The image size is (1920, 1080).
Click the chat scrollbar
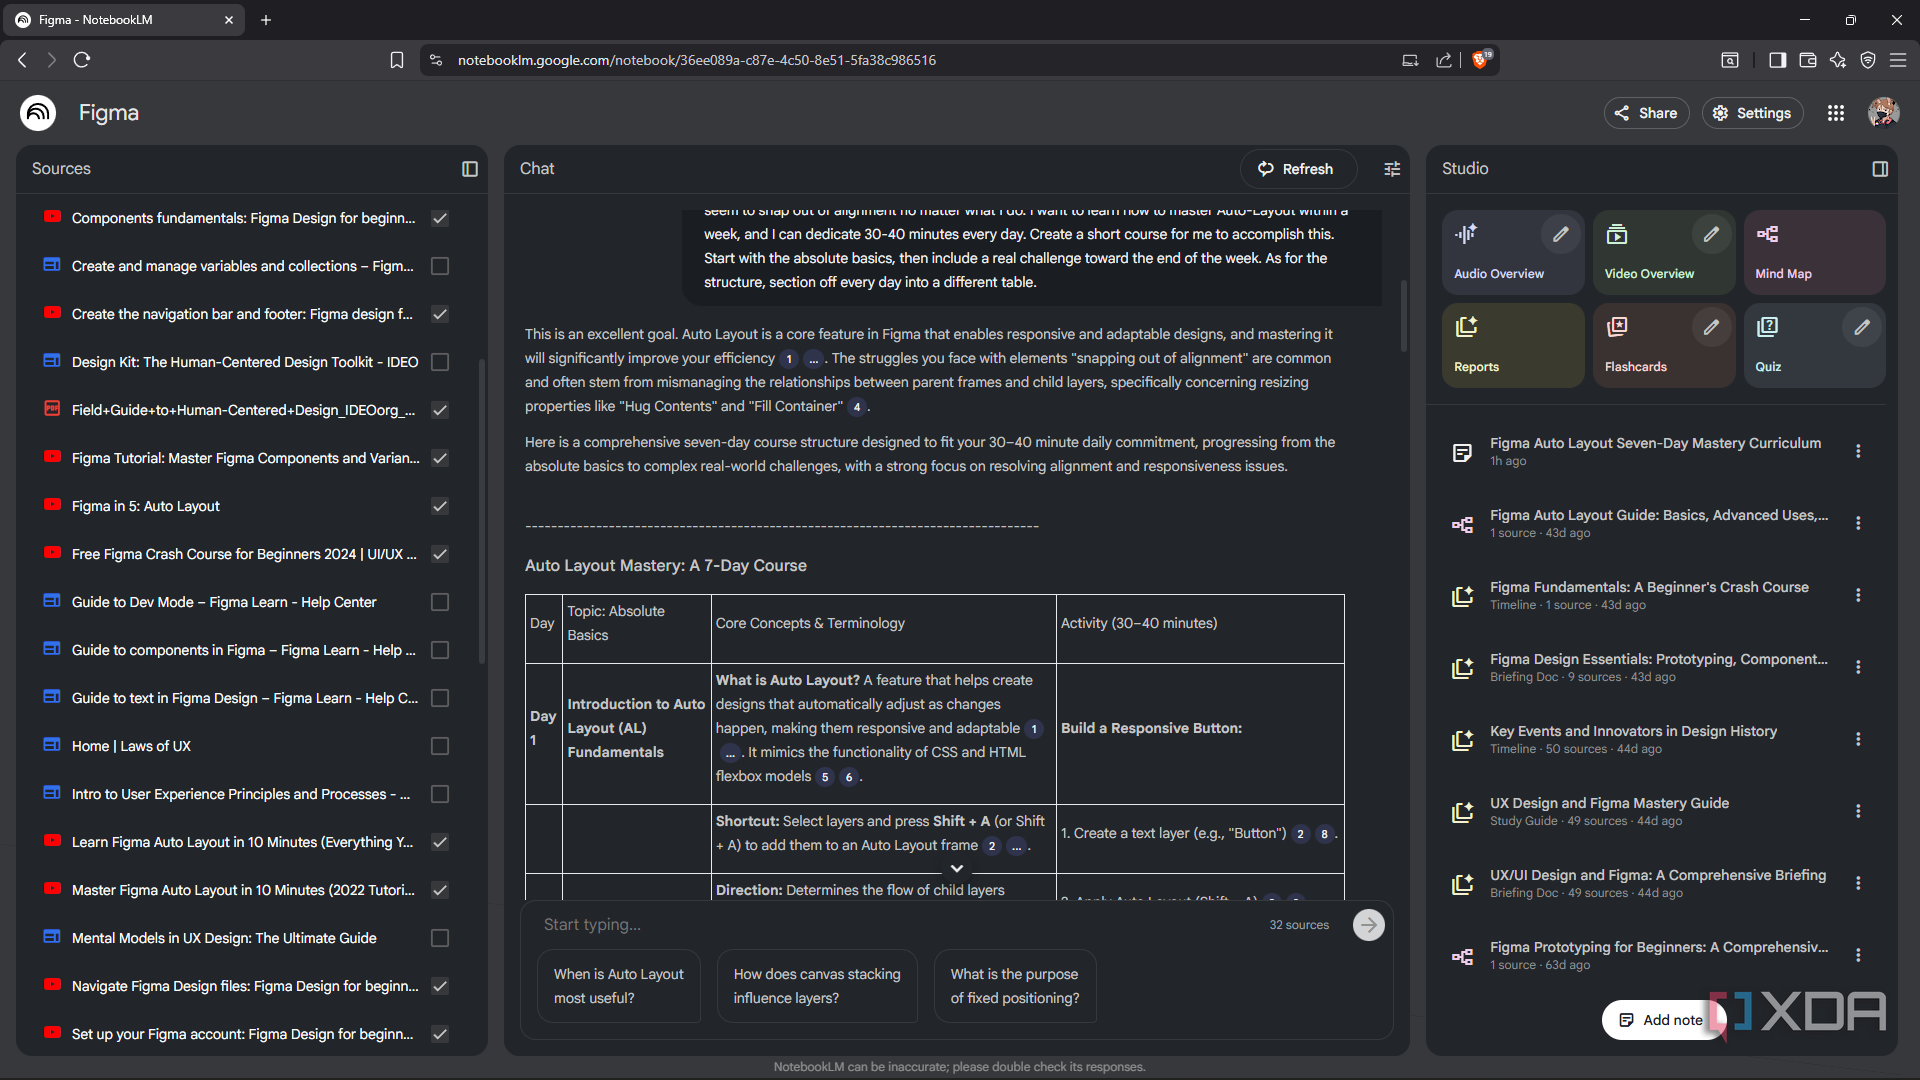(x=1403, y=316)
